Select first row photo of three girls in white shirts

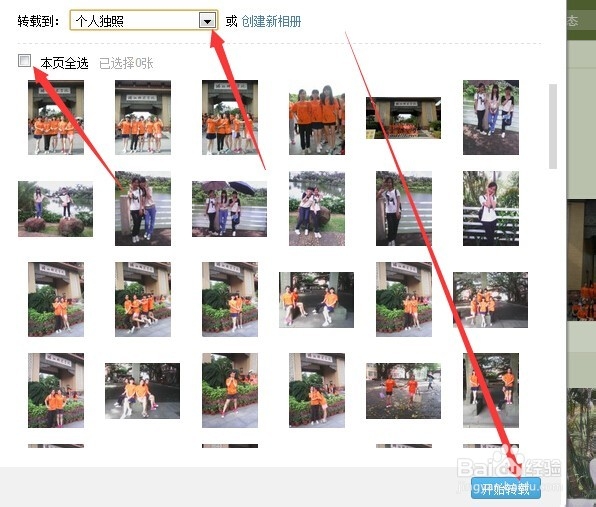pyautogui.click(x=491, y=117)
